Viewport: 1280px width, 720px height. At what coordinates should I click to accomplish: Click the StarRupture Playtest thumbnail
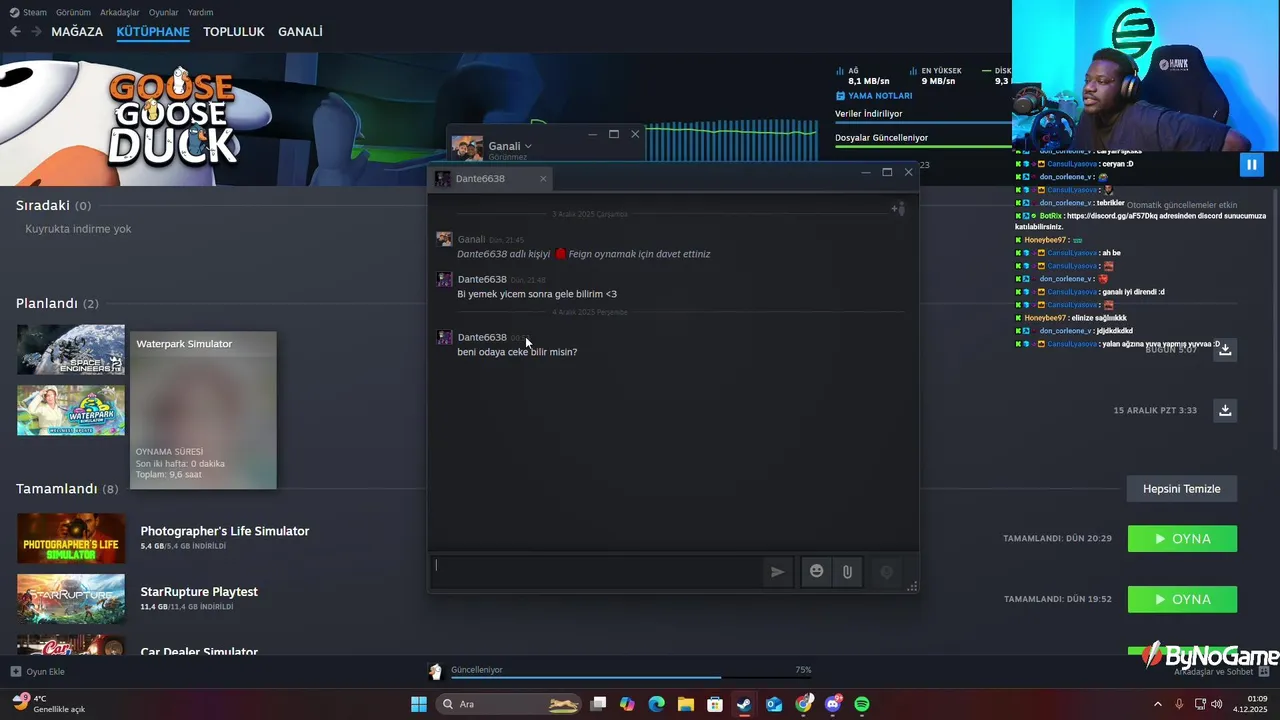71,599
